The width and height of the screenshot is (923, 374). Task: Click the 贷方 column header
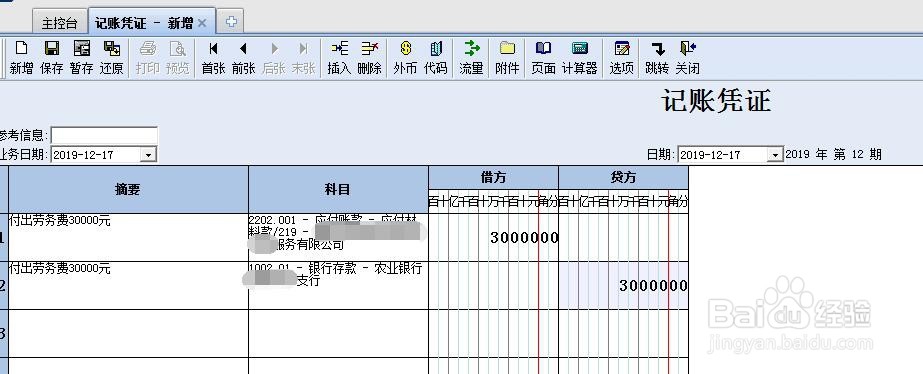[623, 177]
